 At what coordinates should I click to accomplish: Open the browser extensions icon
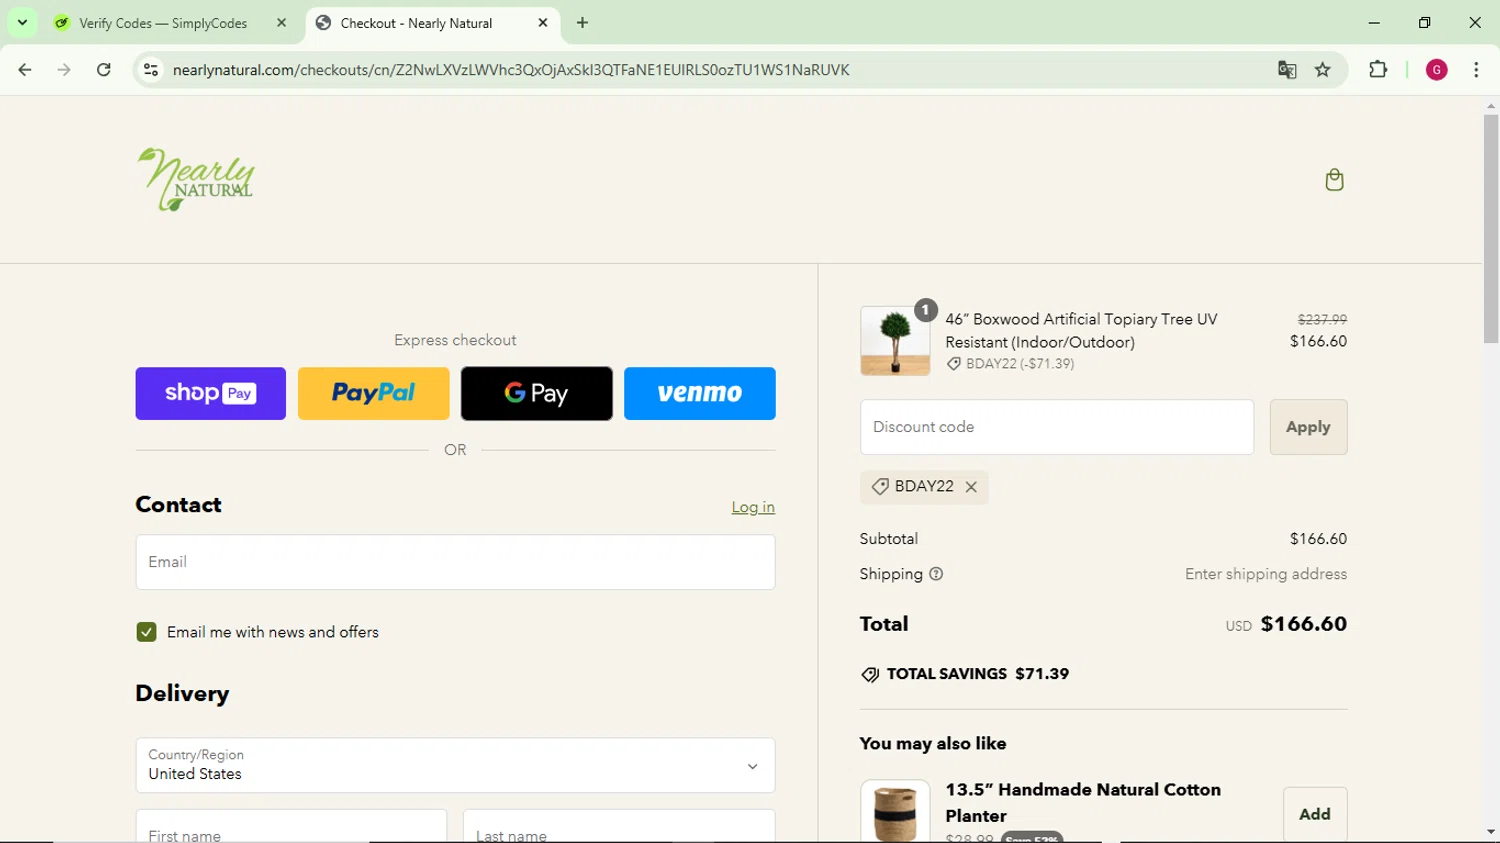pos(1378,70)
